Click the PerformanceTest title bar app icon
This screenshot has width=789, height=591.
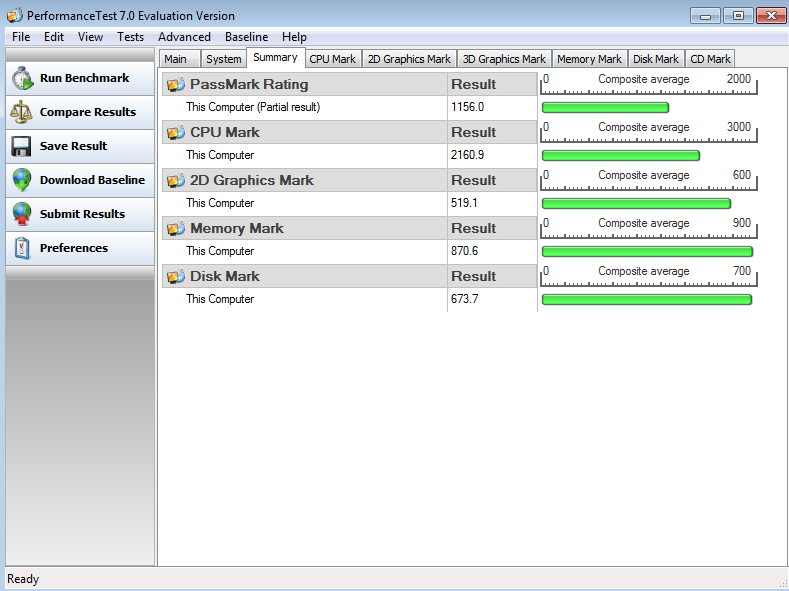(x=15, y=16)
